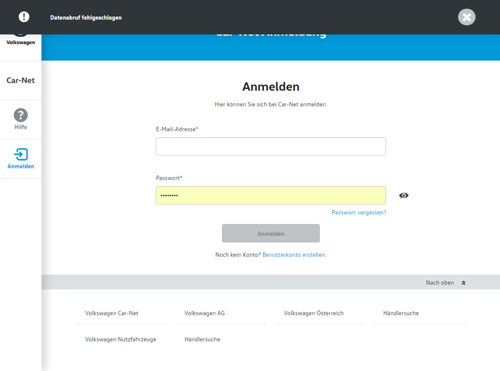This screenshot has height=371, width=500.
Task: Click the warning exclamation icon
Action: pyautogui.click(x=24, y=17)
